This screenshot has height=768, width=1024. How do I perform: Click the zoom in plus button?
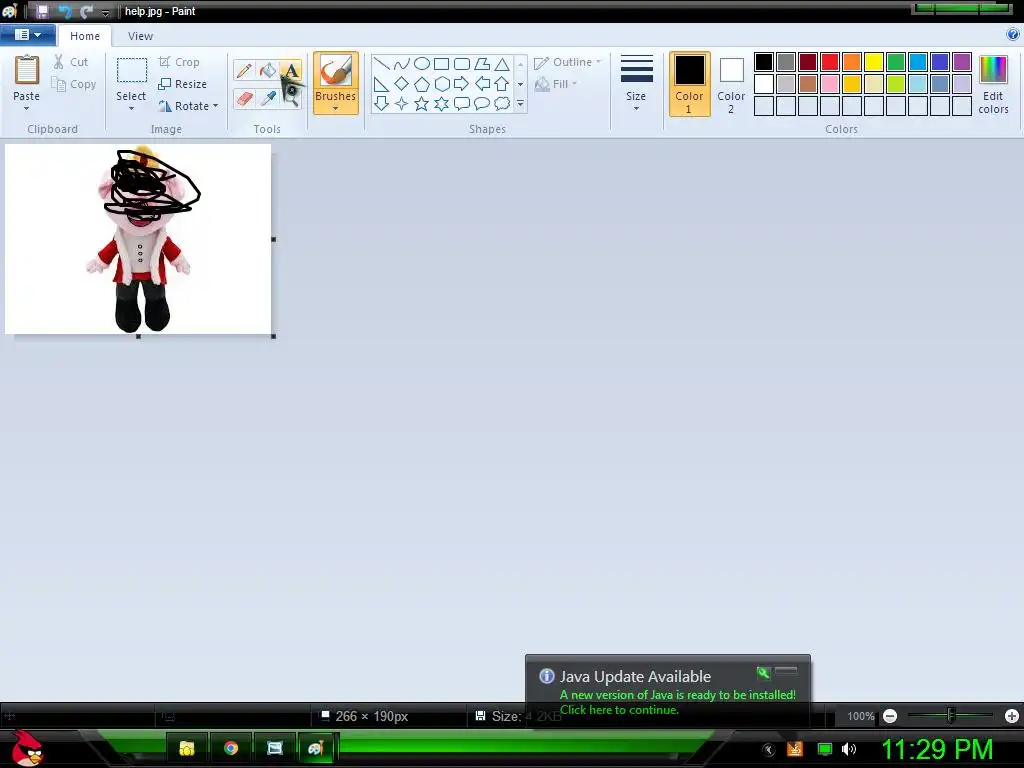point(1012,716)
